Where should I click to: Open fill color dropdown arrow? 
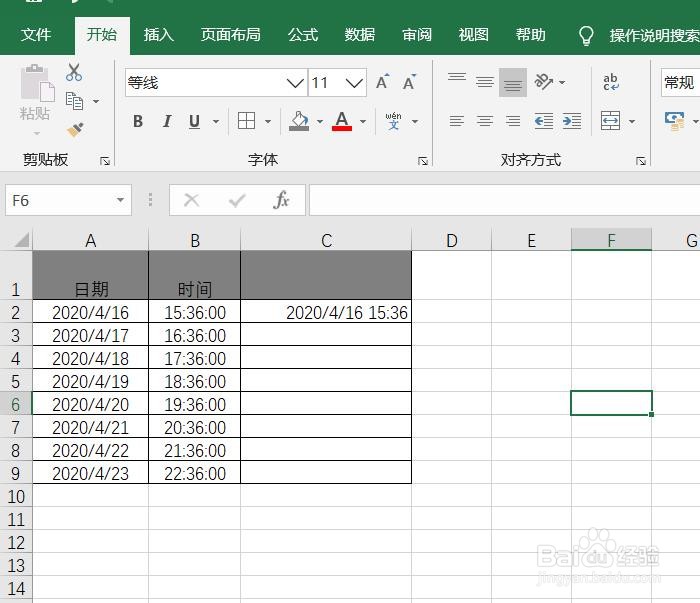pos(320,121)
